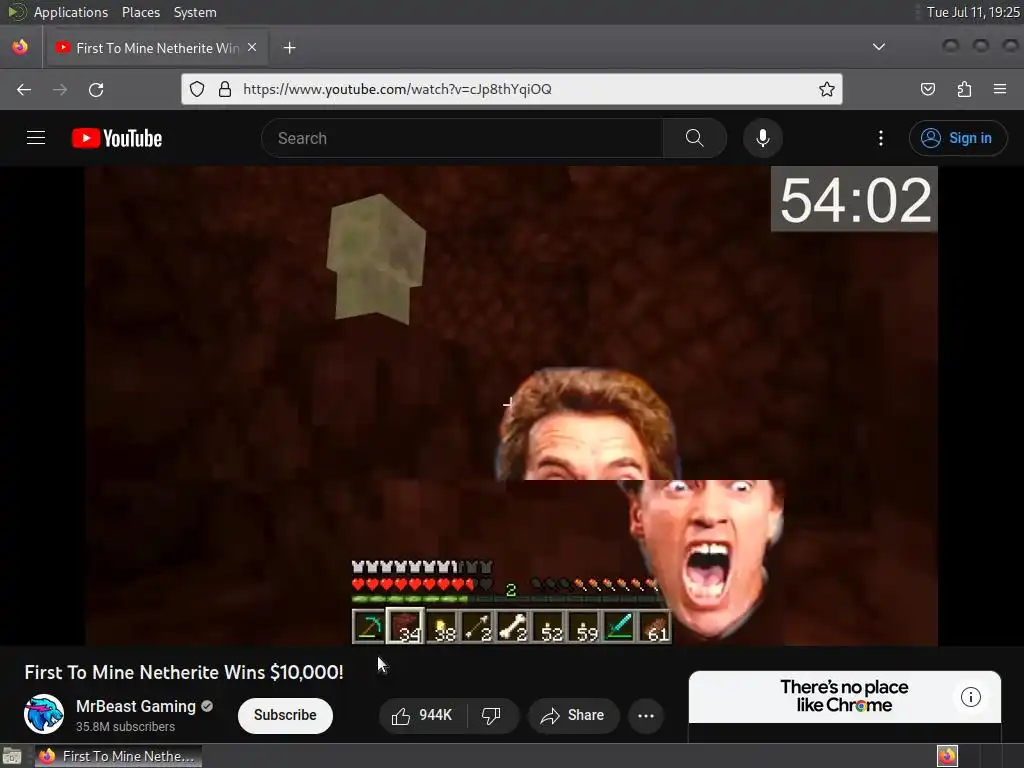Open the MrBeast Gaming channel link

point(136,706)
